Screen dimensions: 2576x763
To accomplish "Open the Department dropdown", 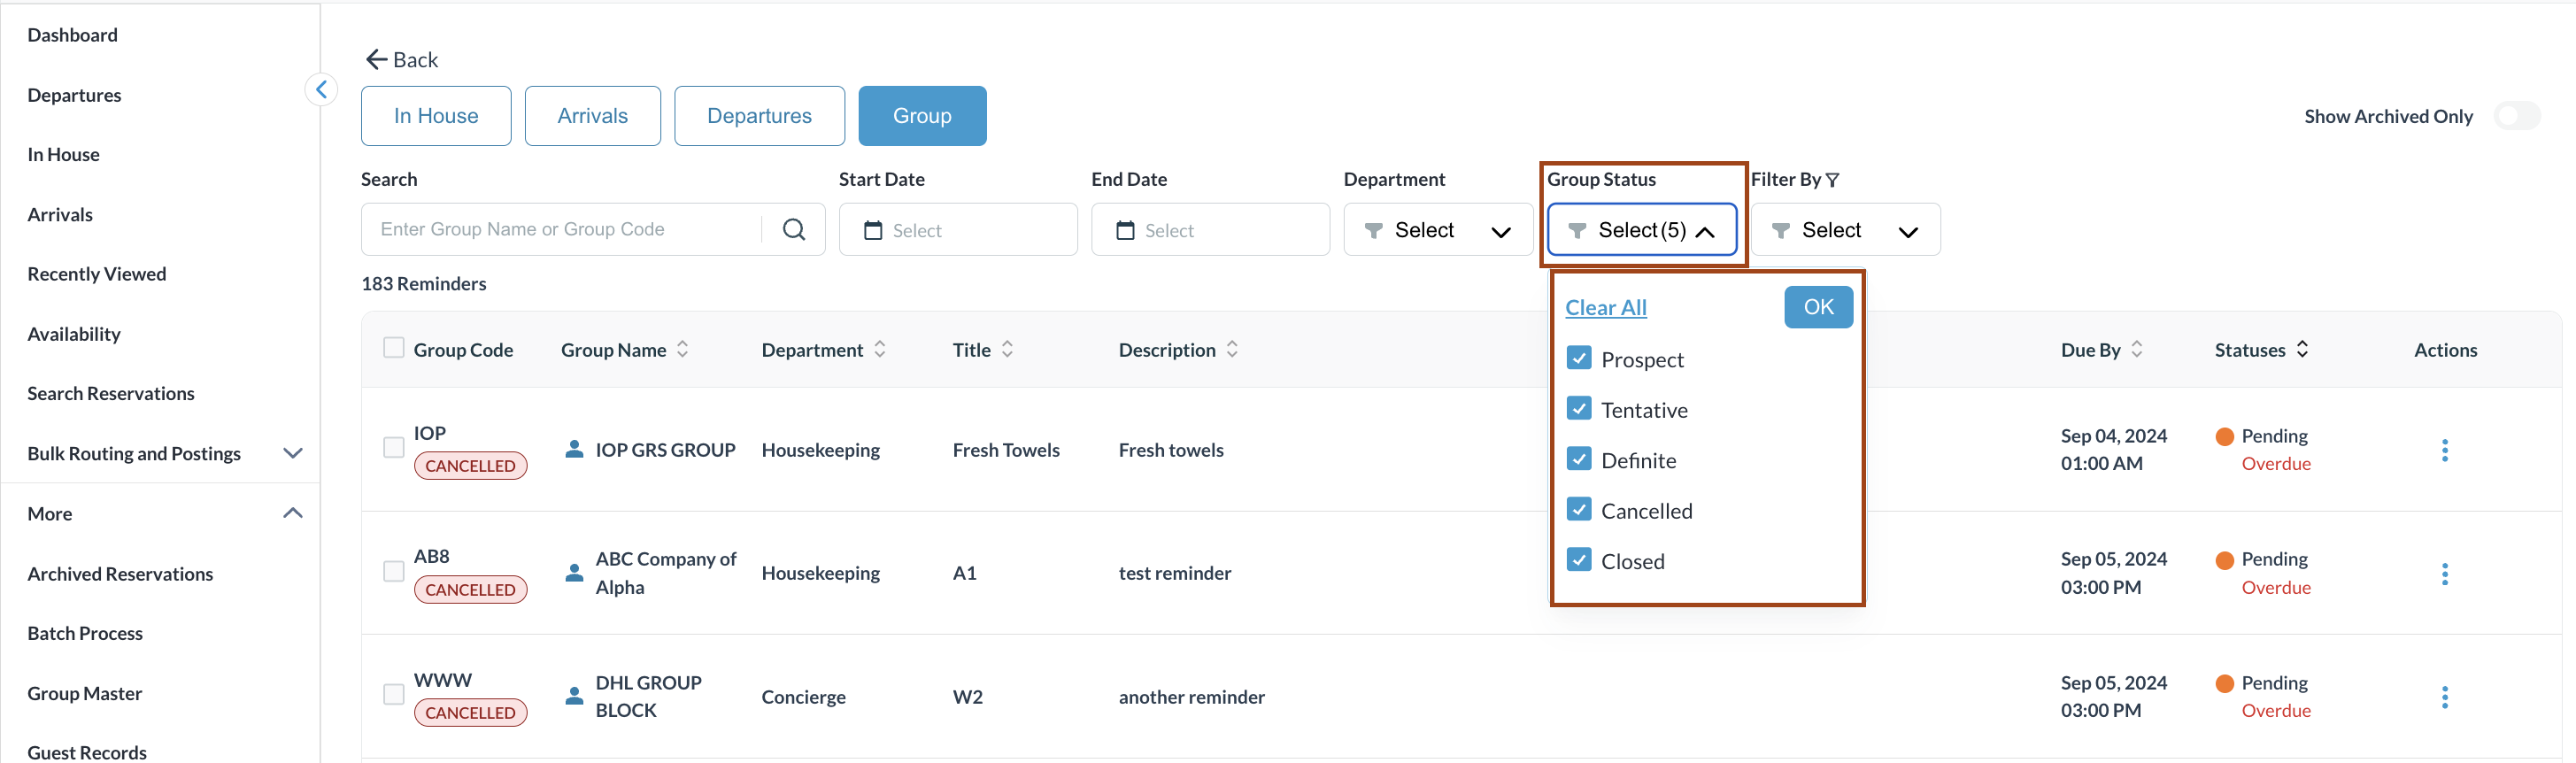I will point(1437,230).
